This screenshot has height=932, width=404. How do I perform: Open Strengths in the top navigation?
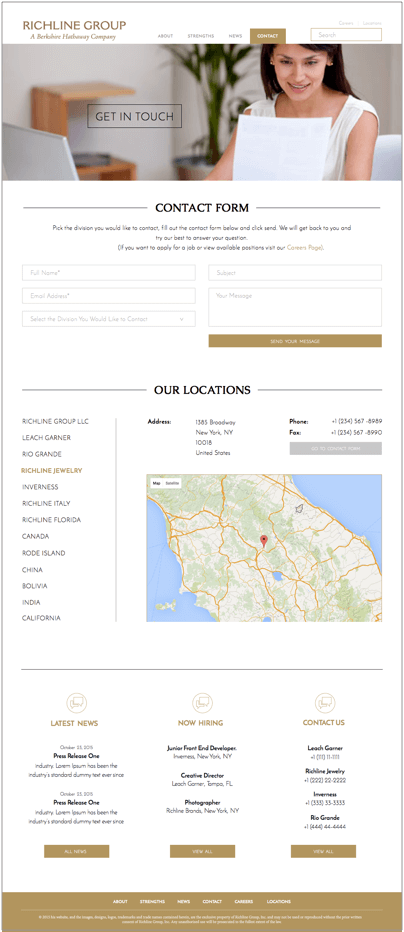point(201,36)
